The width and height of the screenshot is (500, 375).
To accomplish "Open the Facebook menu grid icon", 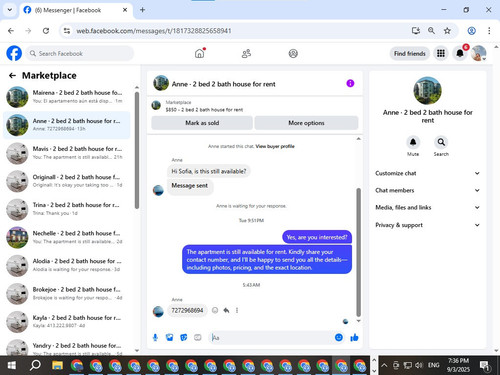I will (x=441, y=53).
